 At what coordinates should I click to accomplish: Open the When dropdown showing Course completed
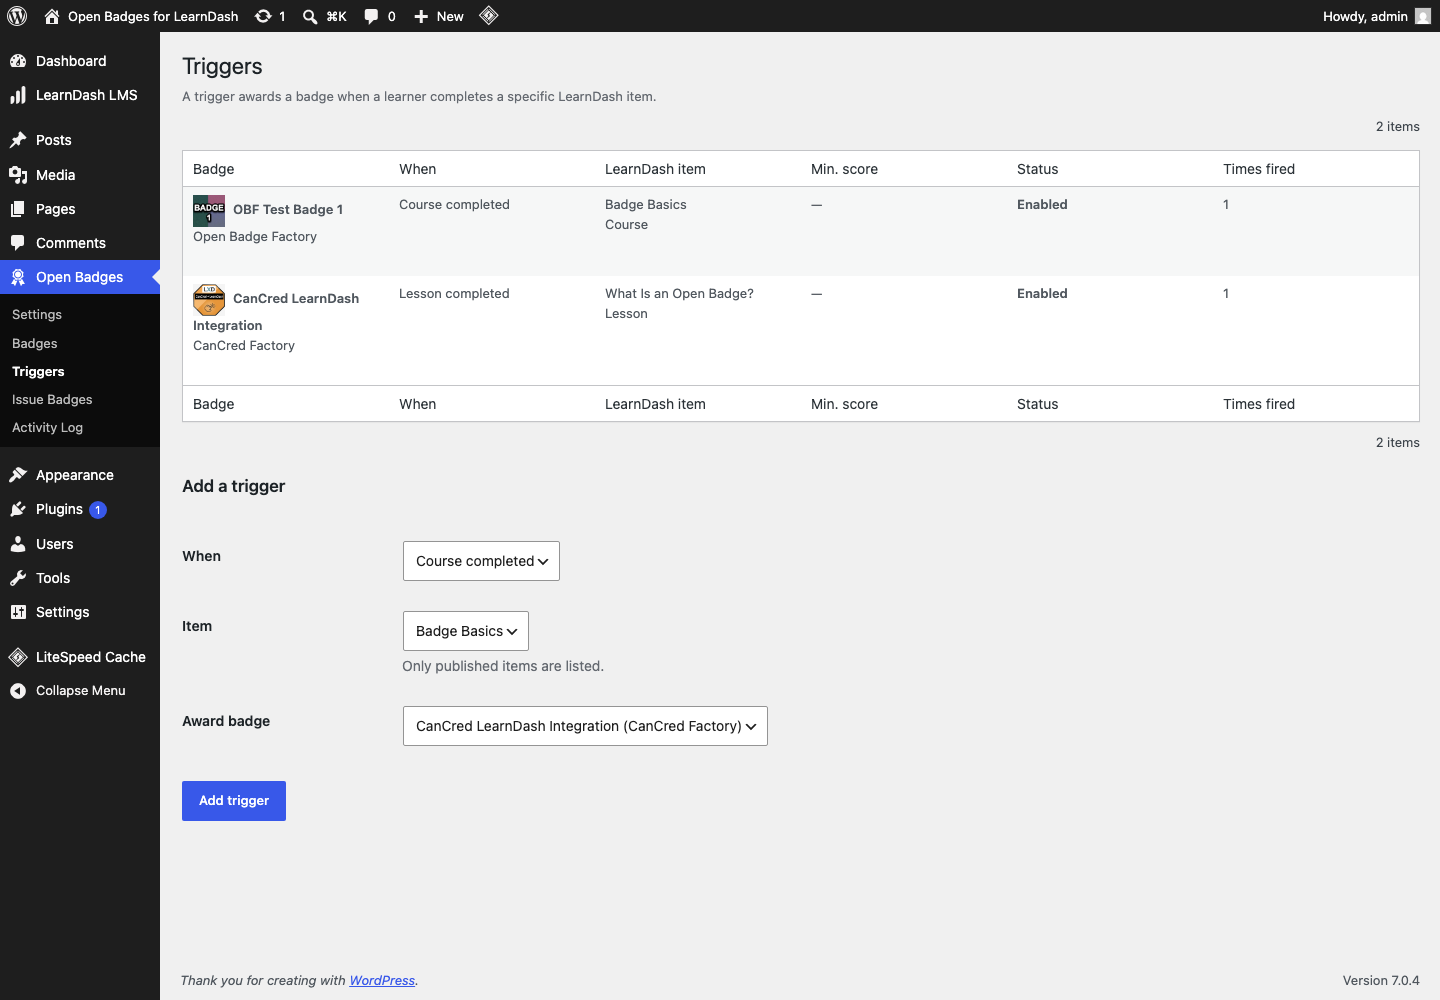click(481, 561)
